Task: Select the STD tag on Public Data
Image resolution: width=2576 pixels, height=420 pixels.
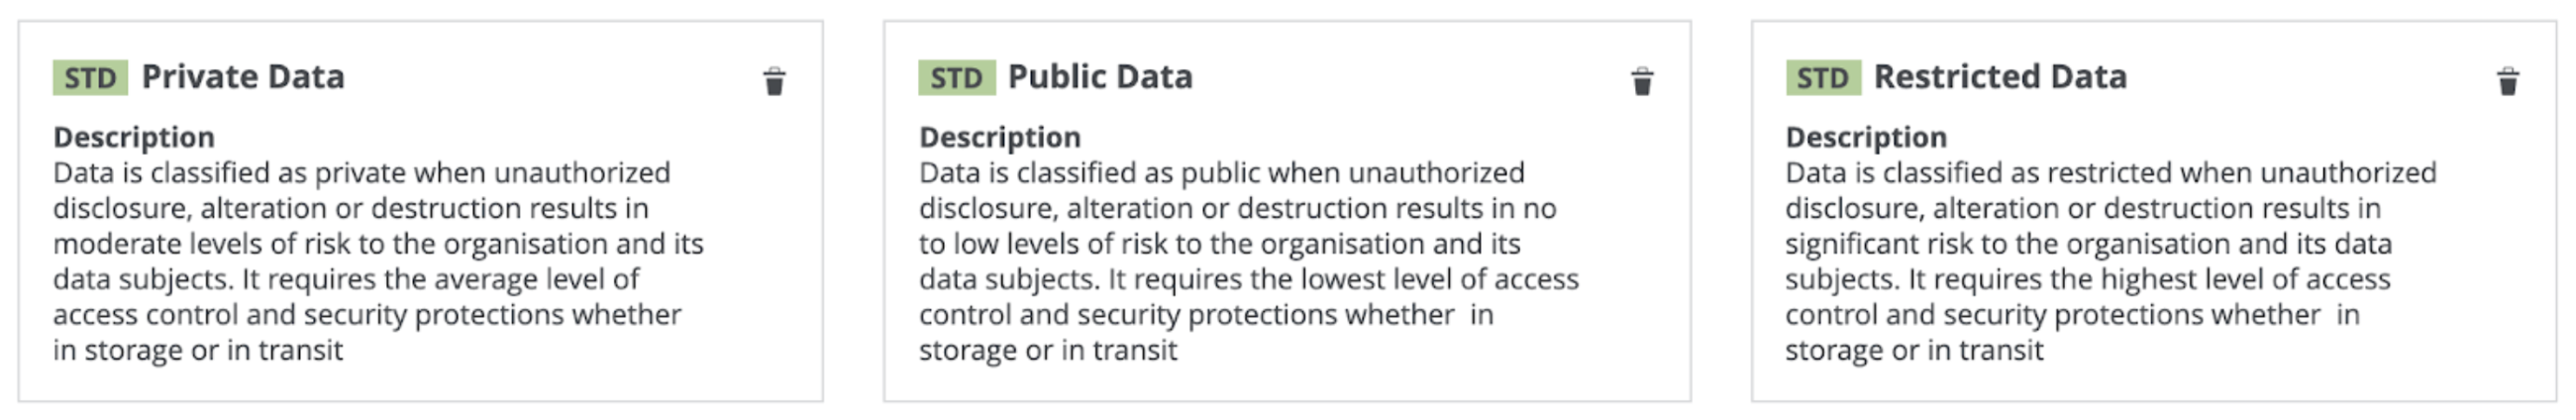Action: coord(956,78)
